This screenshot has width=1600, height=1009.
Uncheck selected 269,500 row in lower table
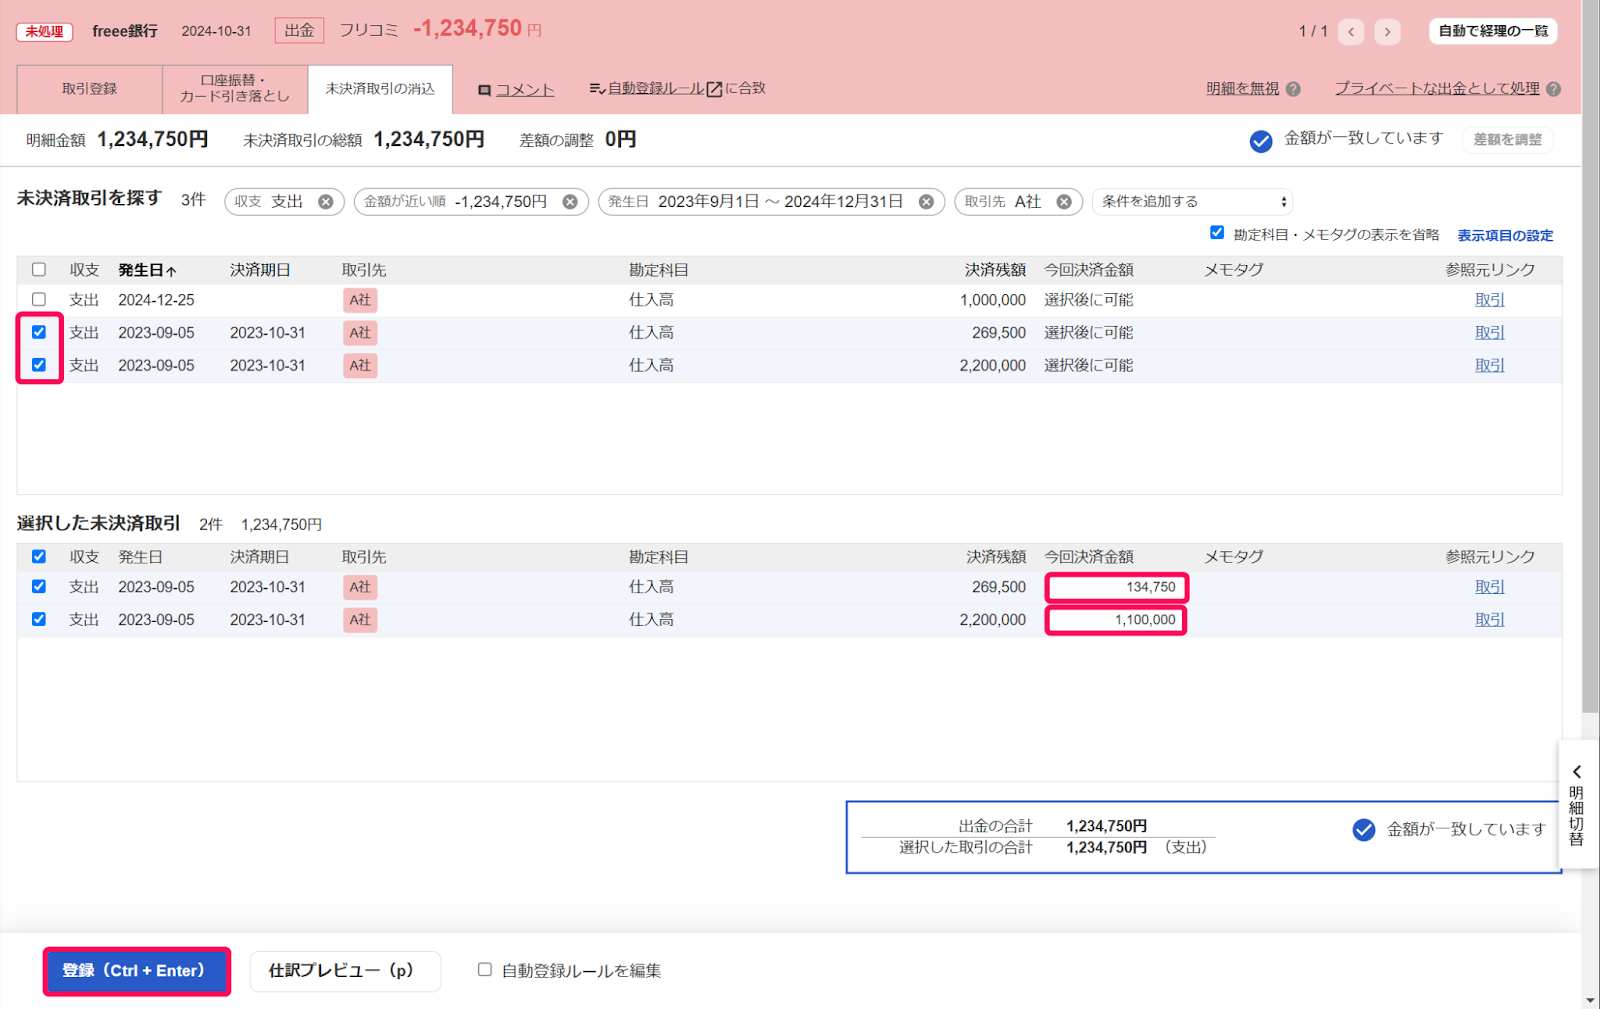click(39, 587)
